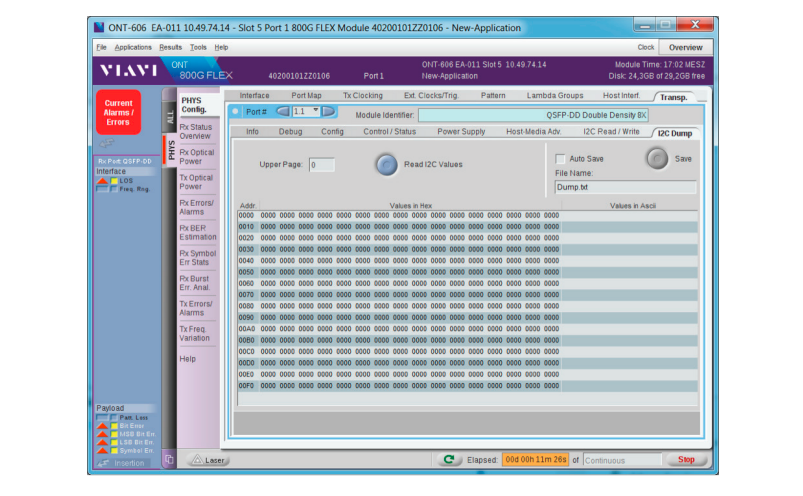Click the Current Alarms / Errors button
Viewport: 803px width, 496px height.
(118, 113)
